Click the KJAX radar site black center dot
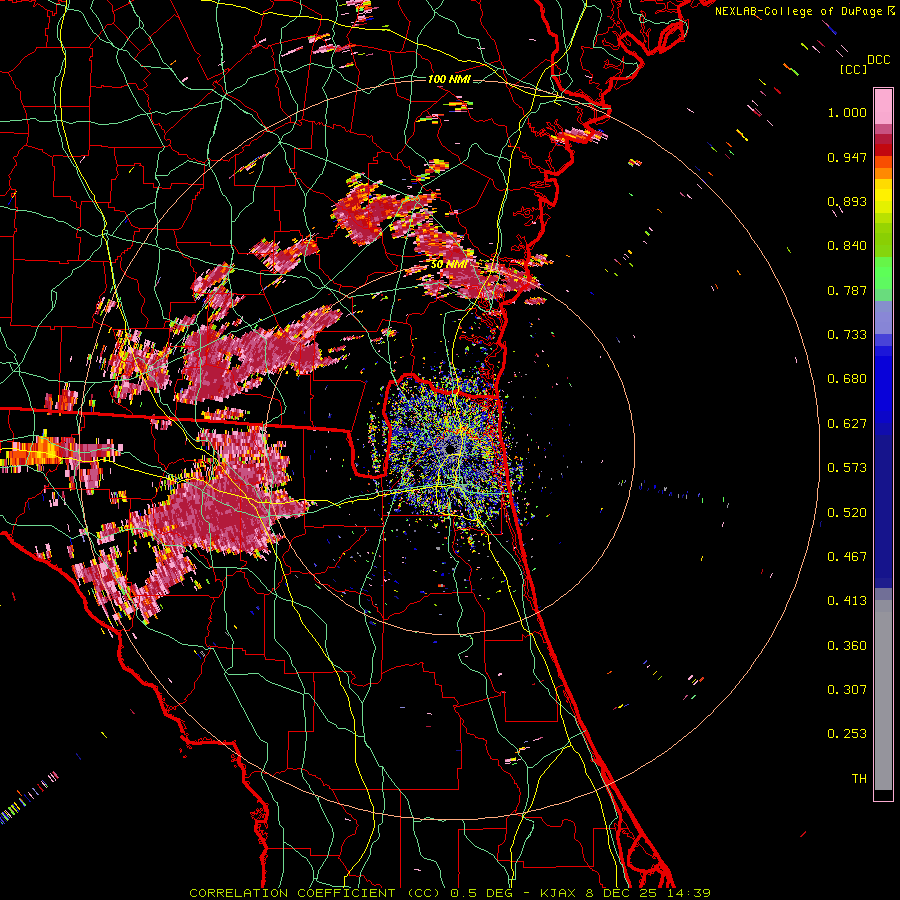Image resolution: width=900 pixels, height=900 pixels. (450, 448)
